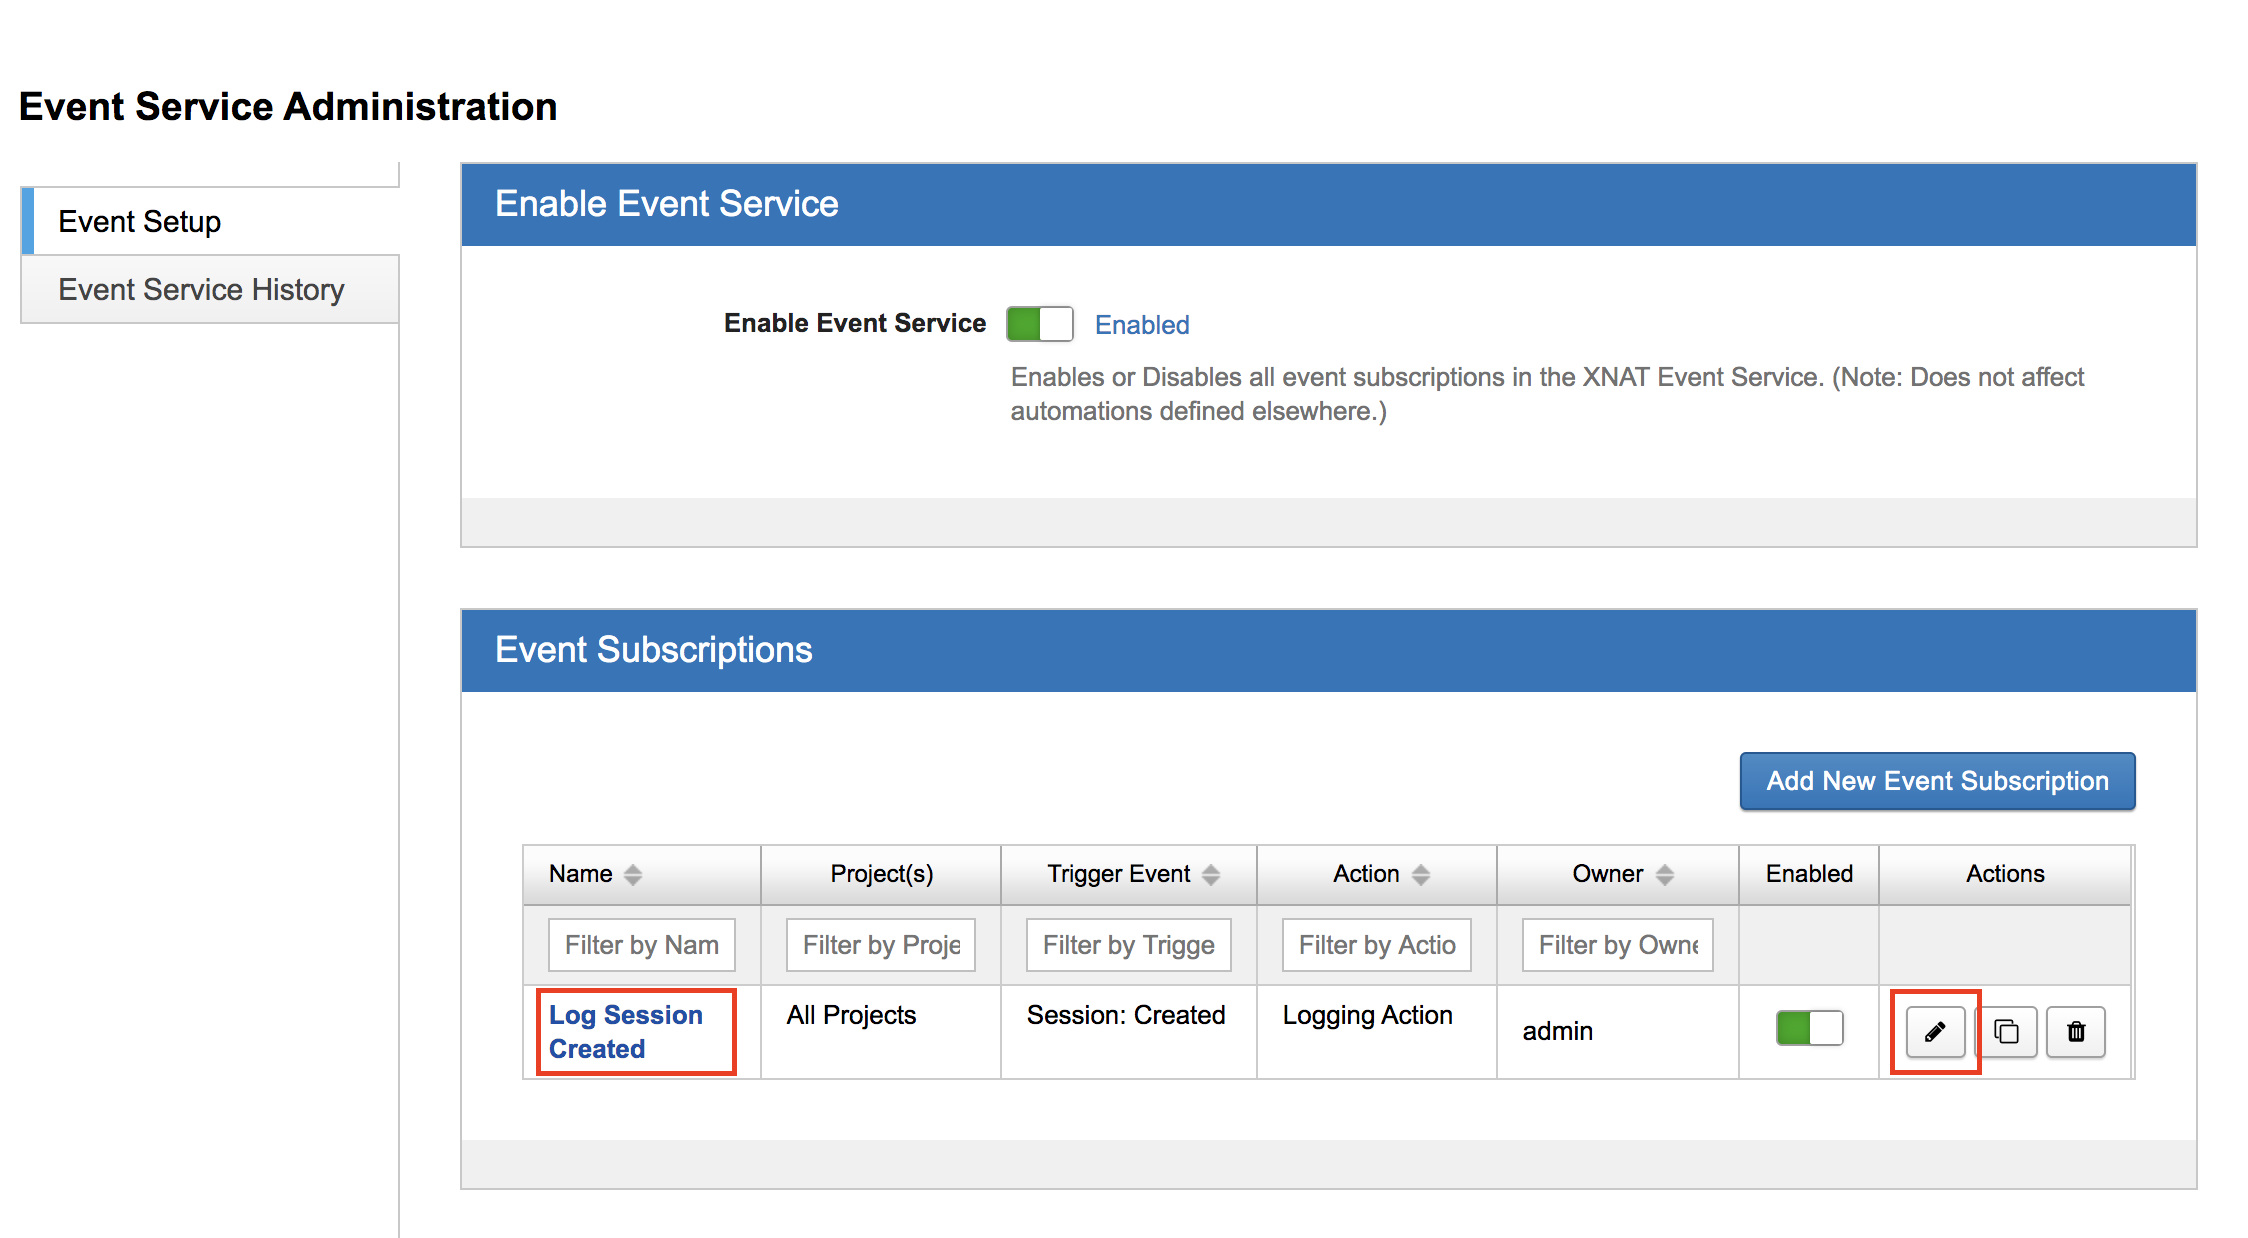Open the Event Setup tab

(140, 221)
